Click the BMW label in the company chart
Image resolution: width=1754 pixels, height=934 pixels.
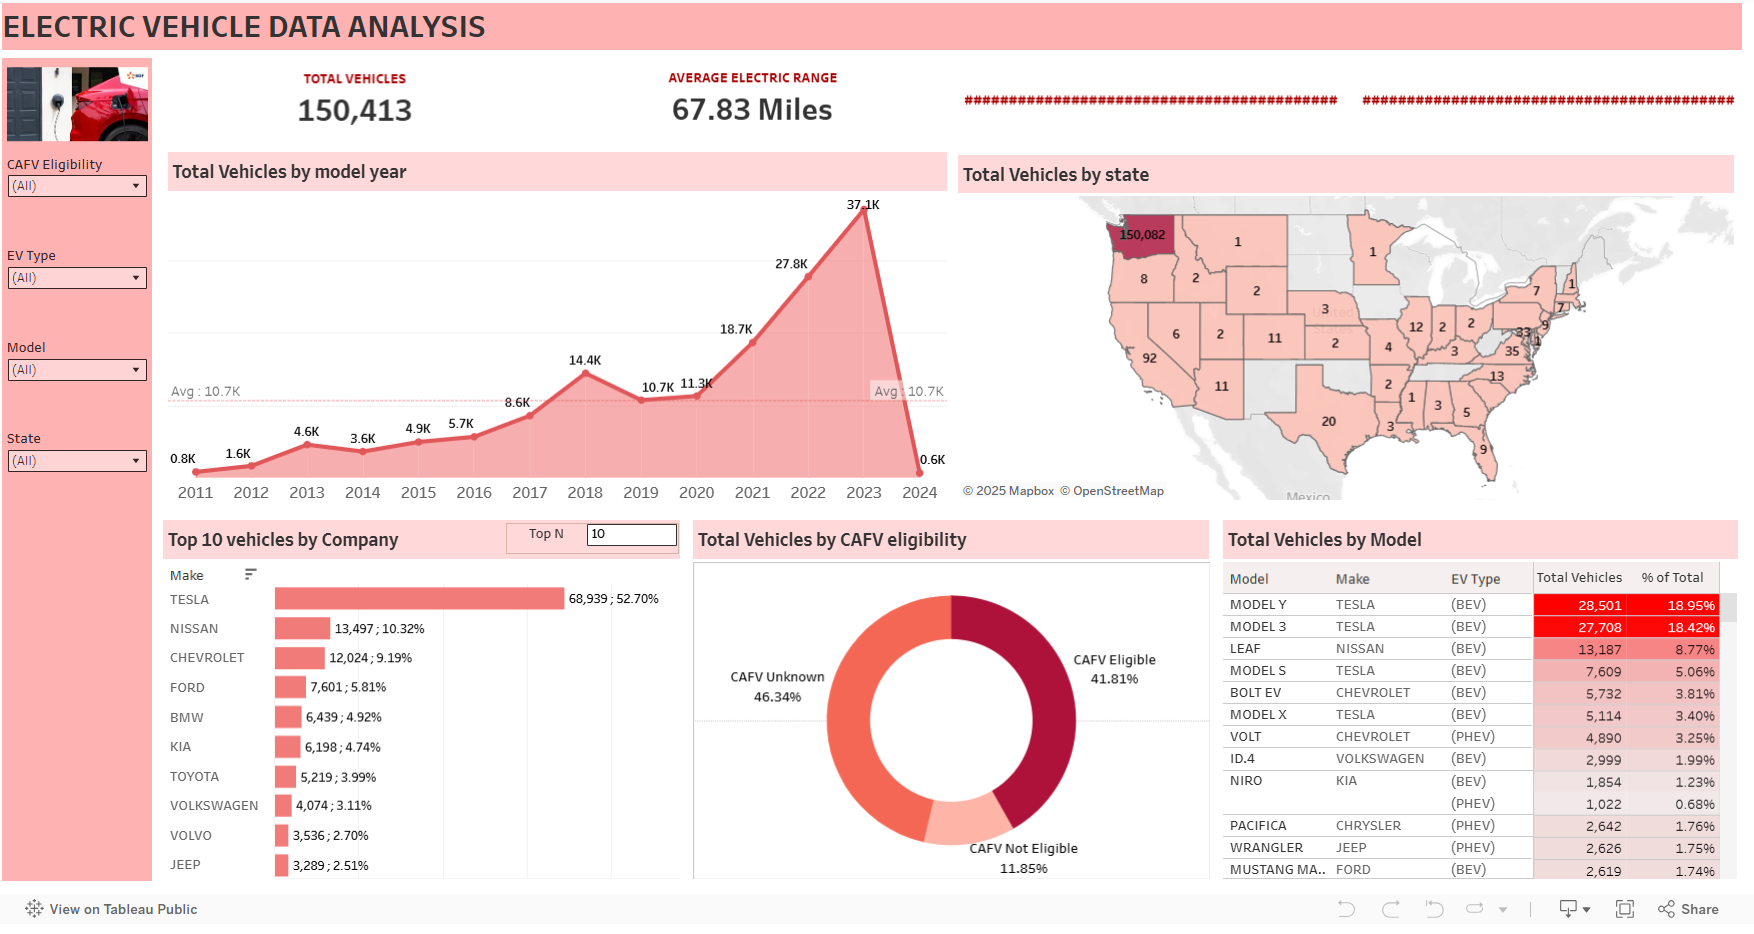pos(186,718)
